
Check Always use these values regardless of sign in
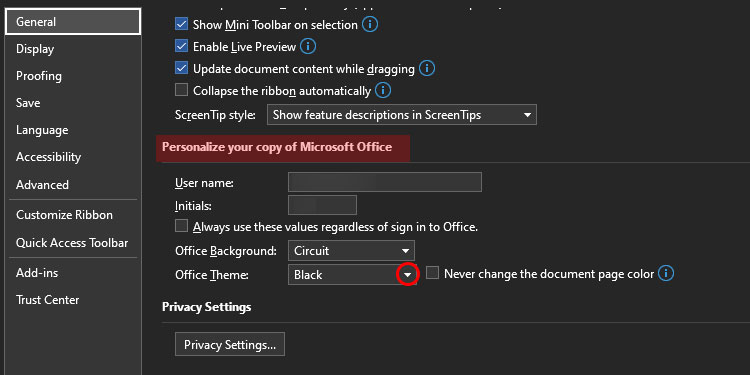[181, 226]
